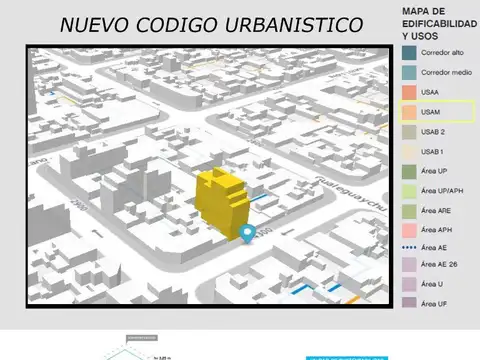The image size is (480, 360).
Task: Click the 'NUEVO CODIGO URBANISTICO' title
Action: [x=211, y=25]
